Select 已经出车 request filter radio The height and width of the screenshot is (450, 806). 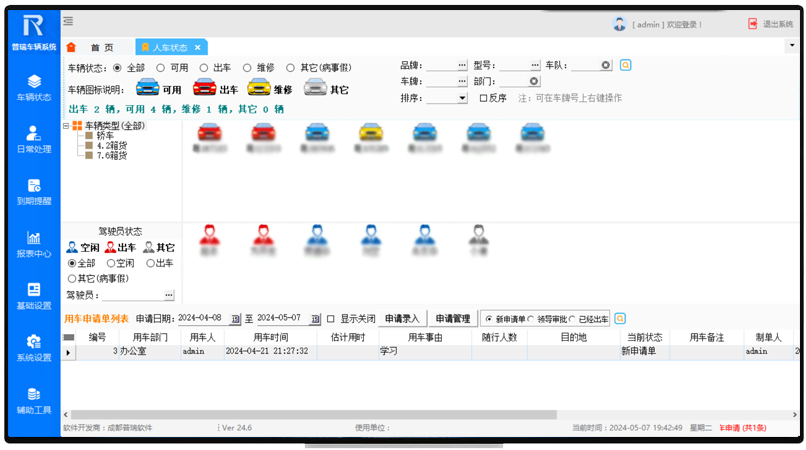point(572,319)
